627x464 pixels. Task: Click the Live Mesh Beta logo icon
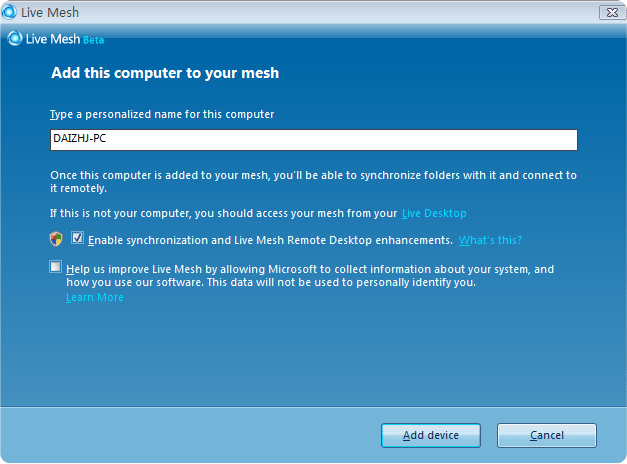coord(15,38)
